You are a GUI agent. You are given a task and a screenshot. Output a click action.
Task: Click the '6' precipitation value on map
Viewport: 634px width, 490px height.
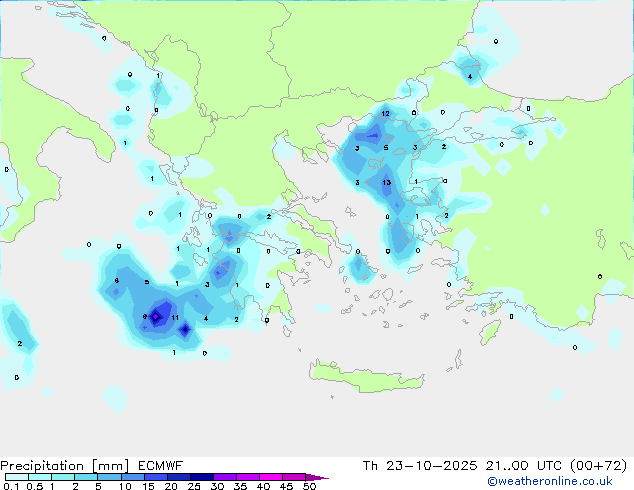(x=116, y=281)
